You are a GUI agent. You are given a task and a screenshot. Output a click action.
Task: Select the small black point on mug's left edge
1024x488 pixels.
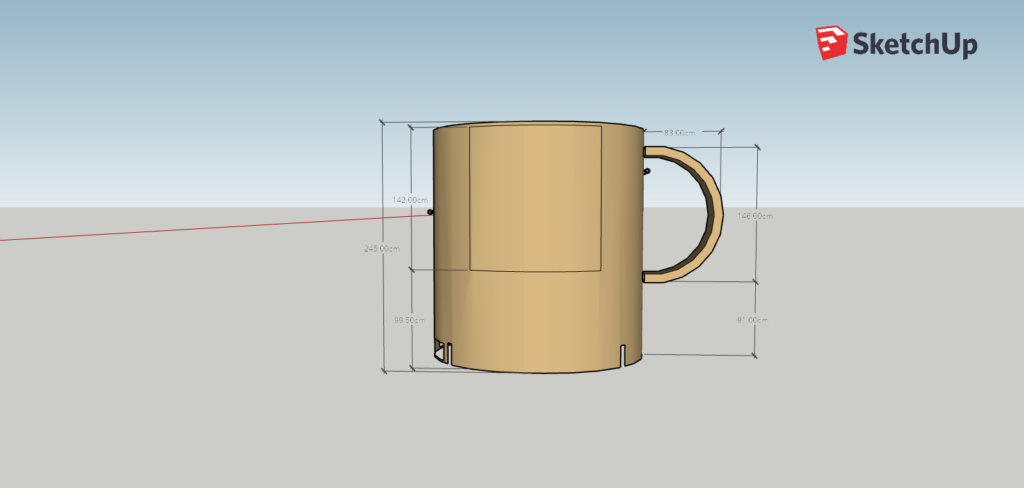pos(430,212)
